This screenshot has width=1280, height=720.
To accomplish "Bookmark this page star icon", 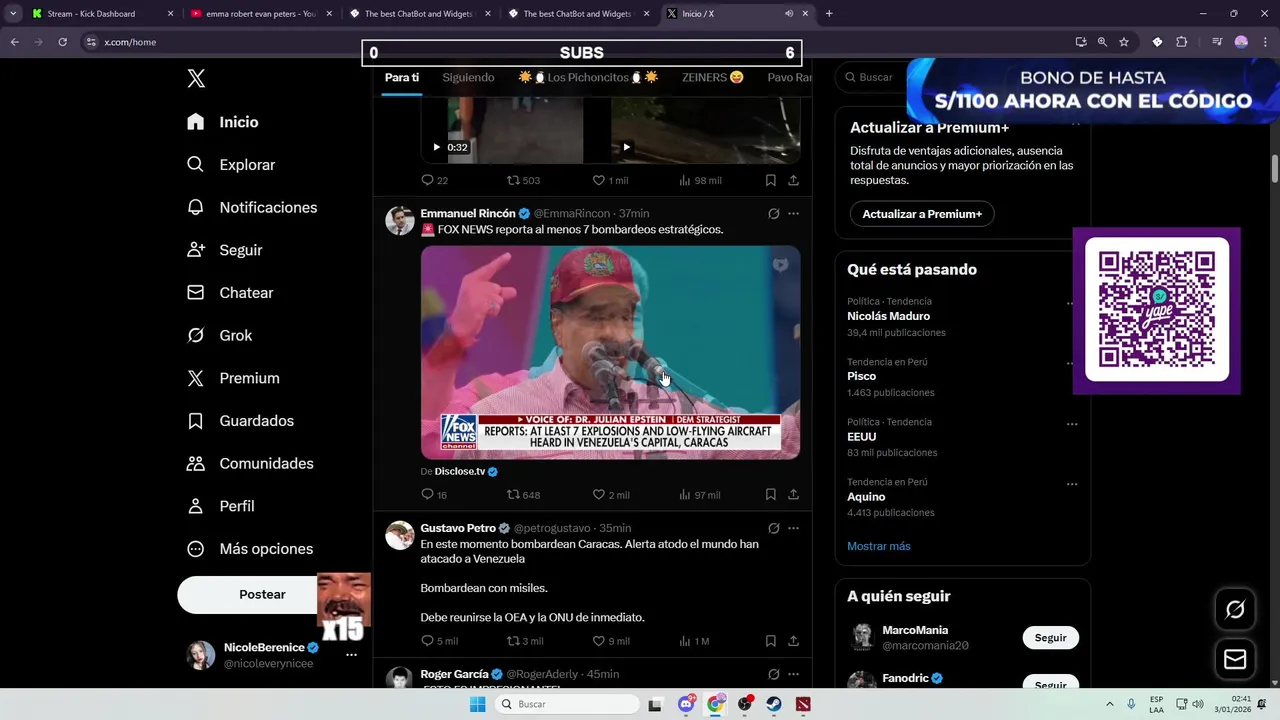I will pos(1124,42).
